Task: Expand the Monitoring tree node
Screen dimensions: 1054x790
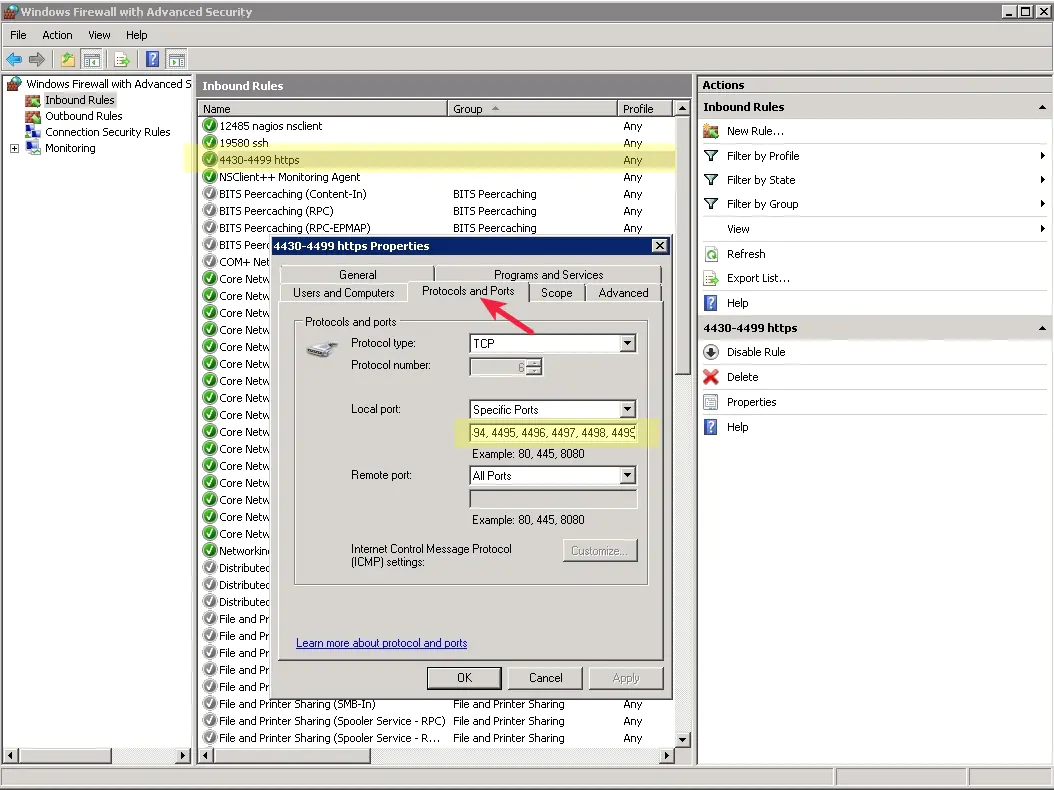Action: click(15, 148)
